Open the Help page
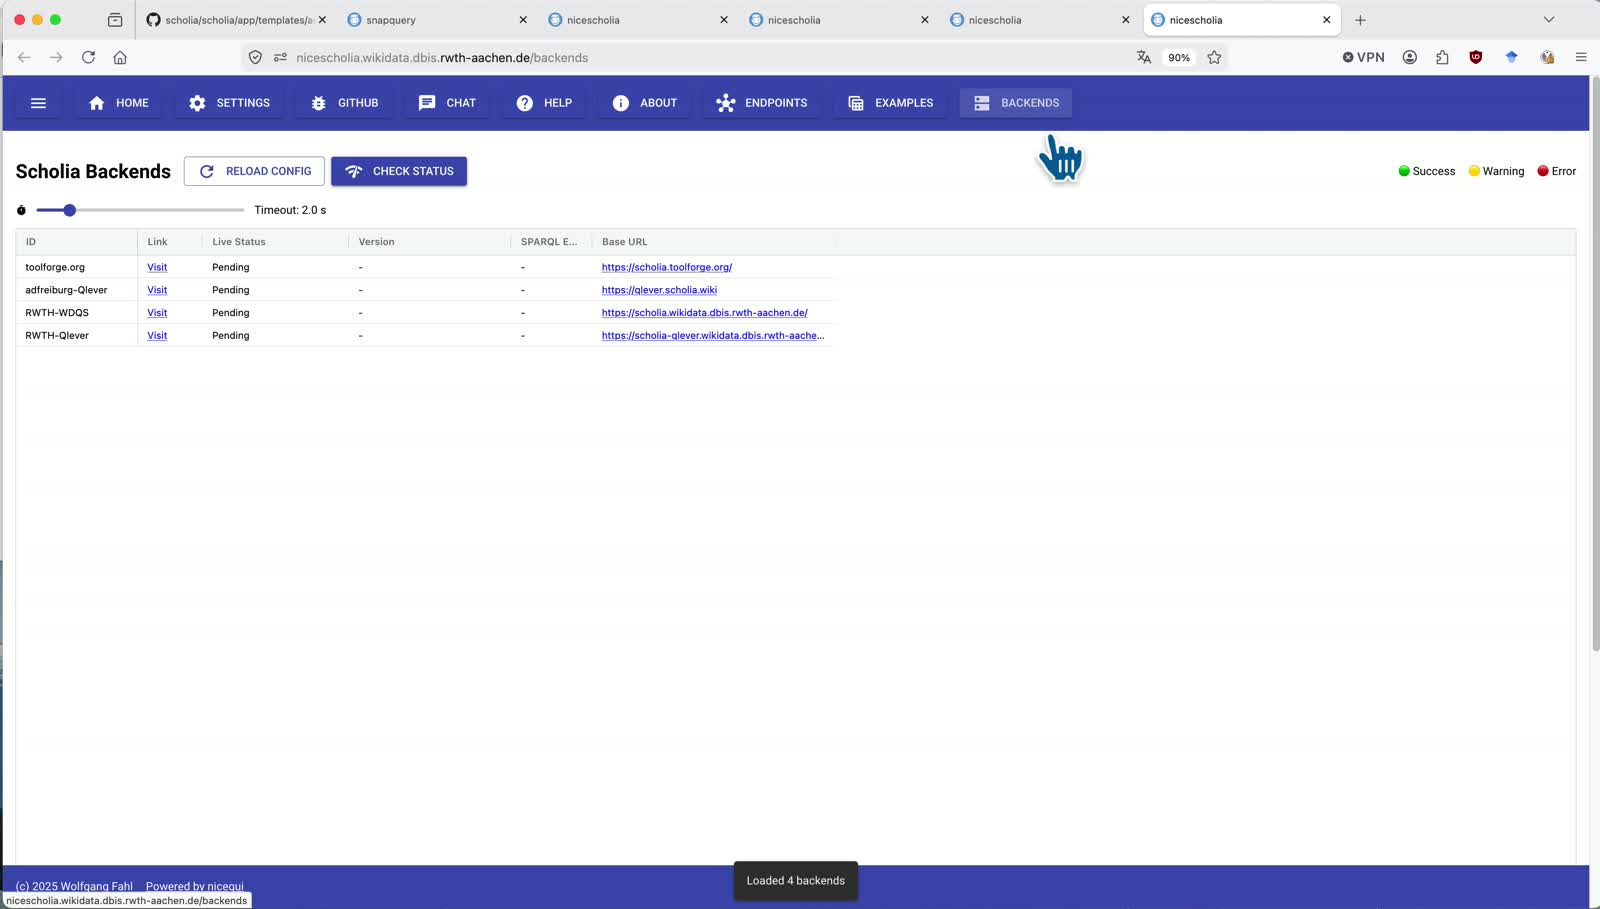The image size is (1600, 909). tap(544, 103)
